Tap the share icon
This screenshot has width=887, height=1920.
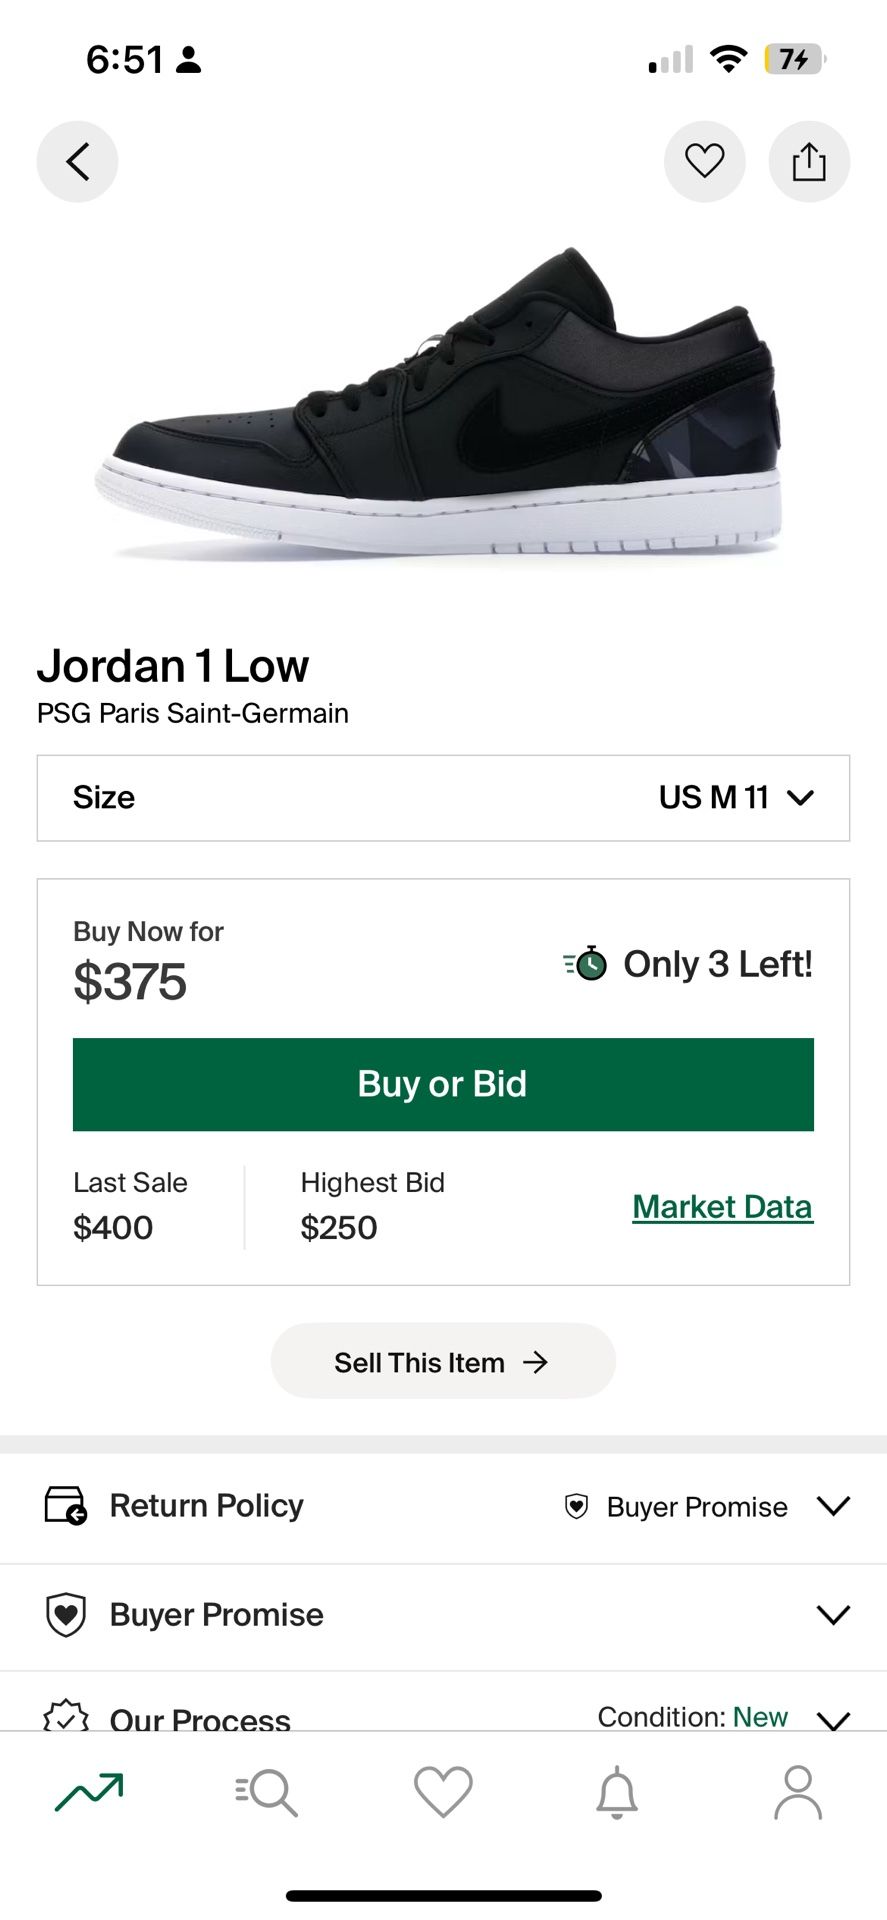click(808, 161)
